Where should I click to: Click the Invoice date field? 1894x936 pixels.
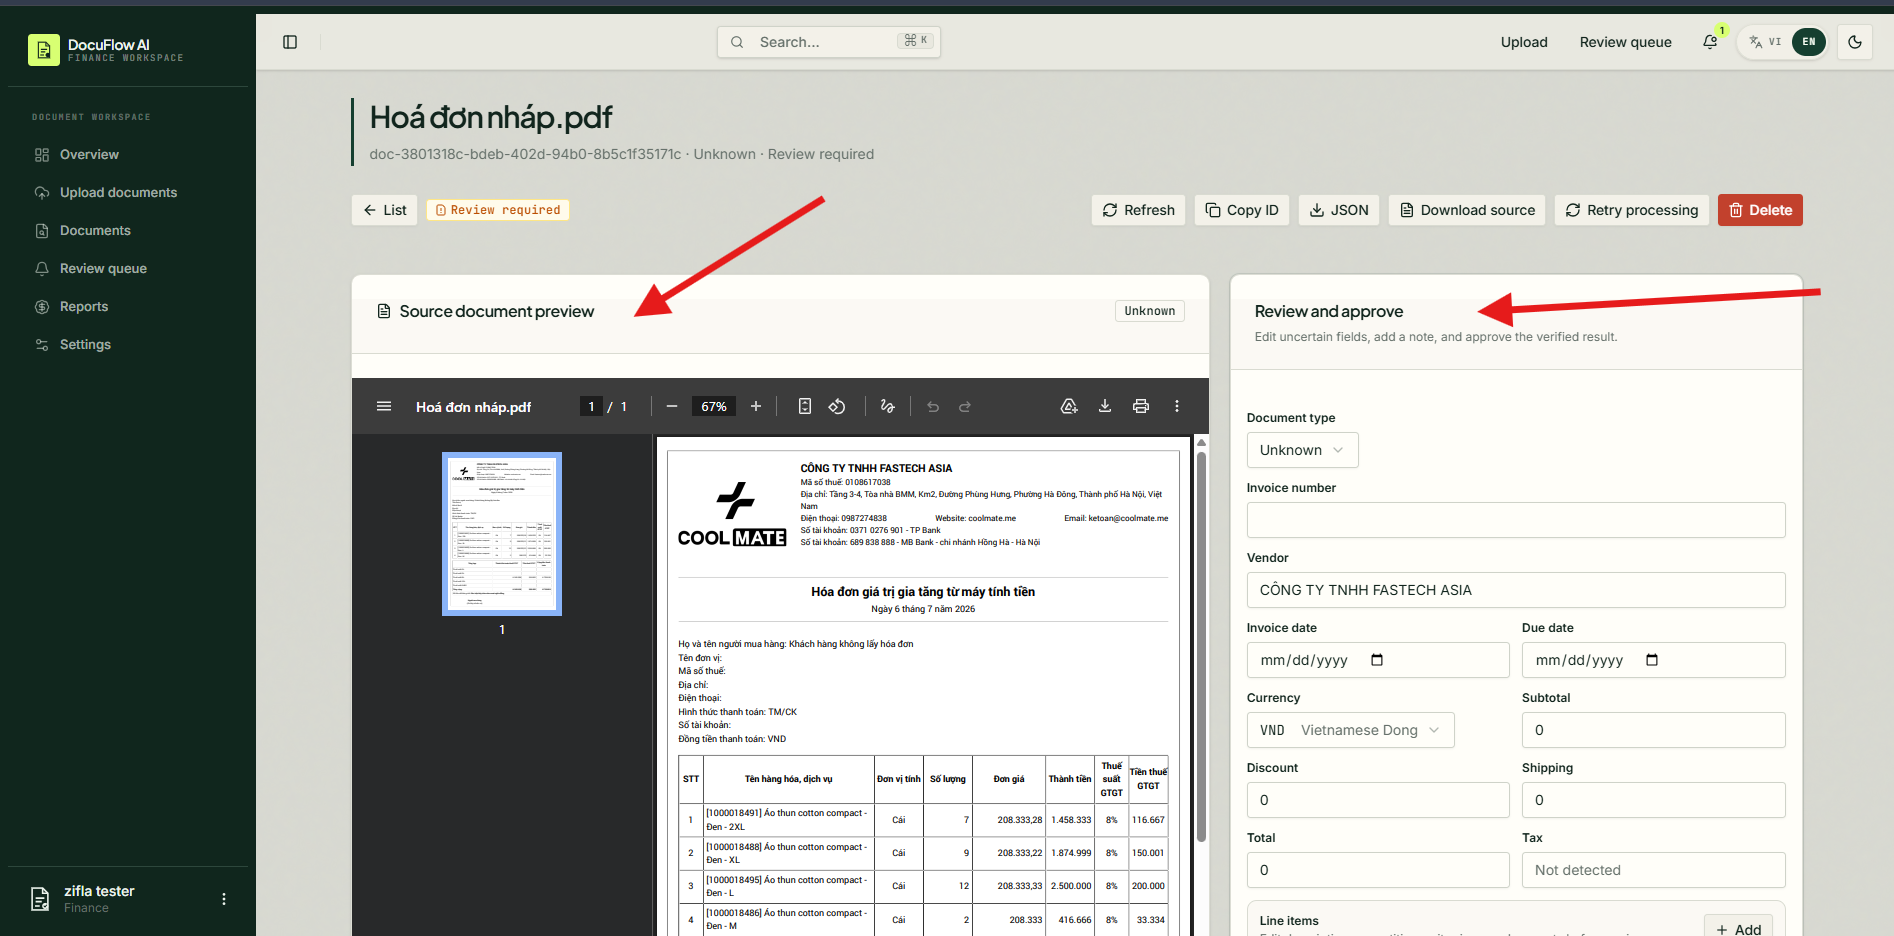[x=1378, y=660]
